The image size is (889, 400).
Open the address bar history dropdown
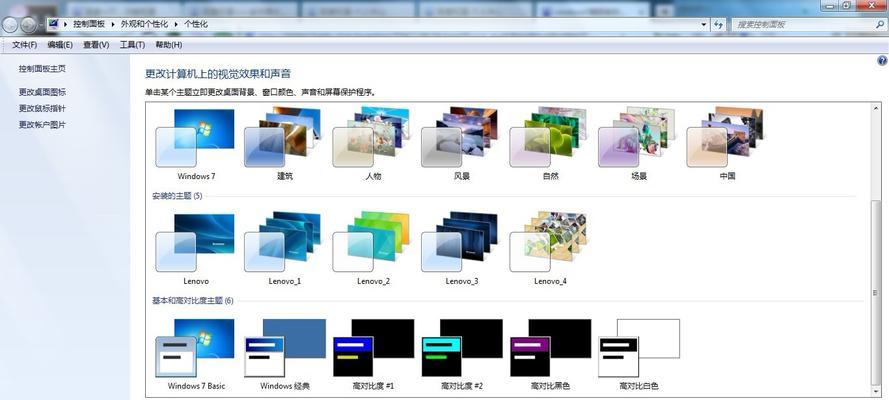pyautogui.click(x=704, y=24)
